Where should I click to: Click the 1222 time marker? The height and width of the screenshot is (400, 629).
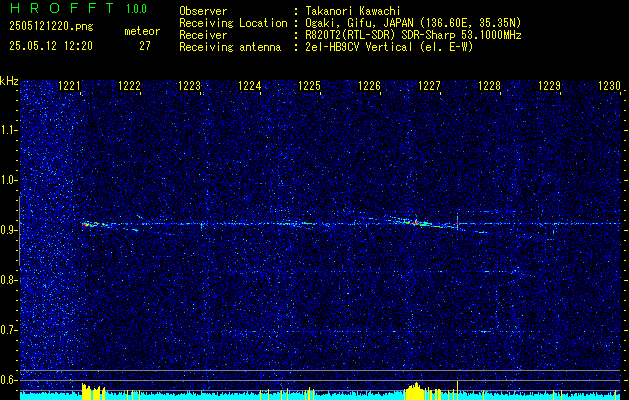(x=130, y=86)
